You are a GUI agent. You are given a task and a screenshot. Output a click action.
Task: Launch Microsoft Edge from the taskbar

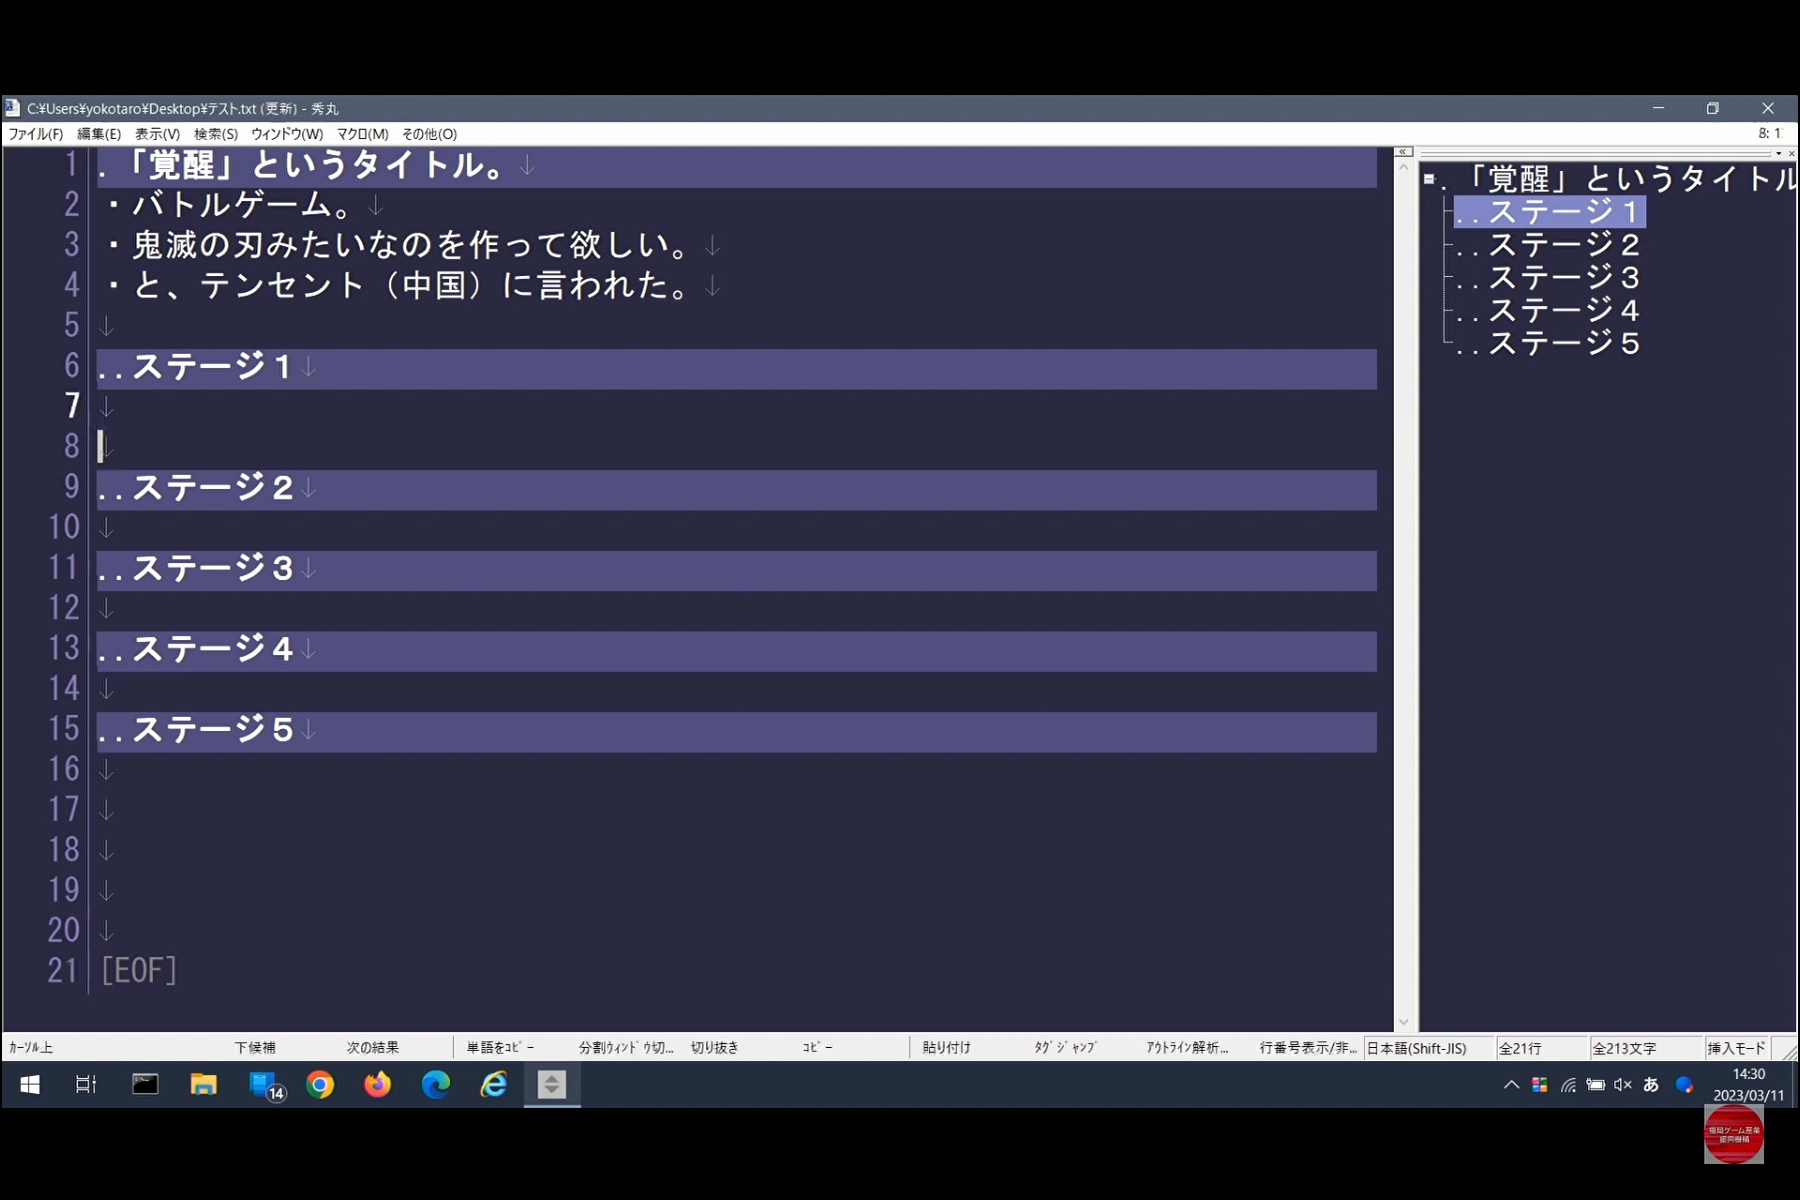tap(436, 1085)
